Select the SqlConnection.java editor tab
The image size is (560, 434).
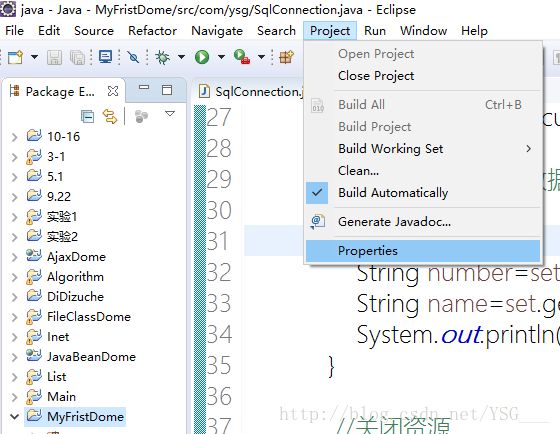click(x=251, y=92)
